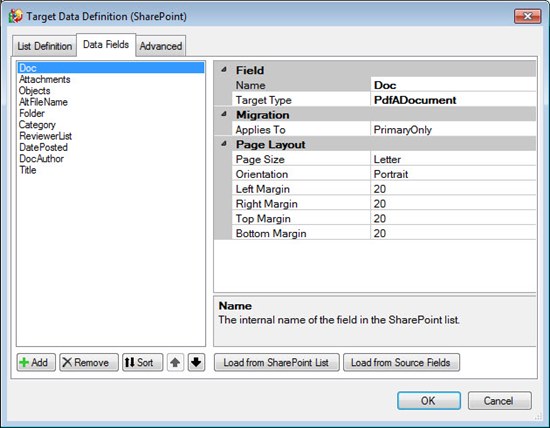Image resolution: width=550 pixels, height=428 pixels.
Task: Edit the Name property value Doc
Action: 453,85
